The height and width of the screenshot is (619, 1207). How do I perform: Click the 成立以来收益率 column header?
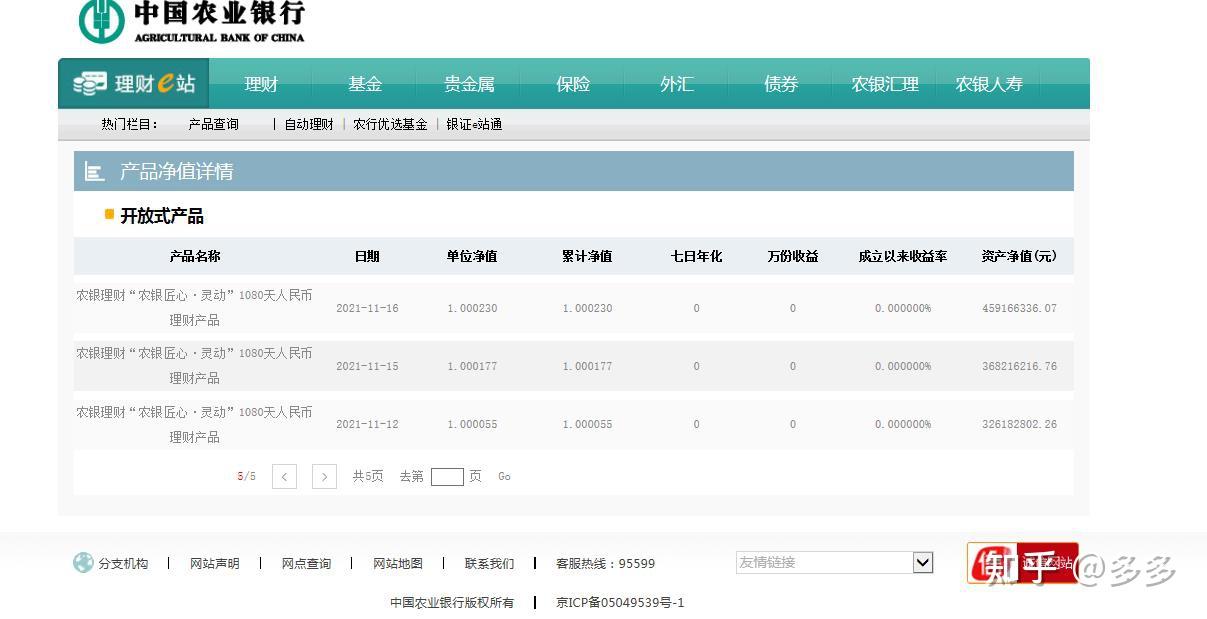click(903, 256)
